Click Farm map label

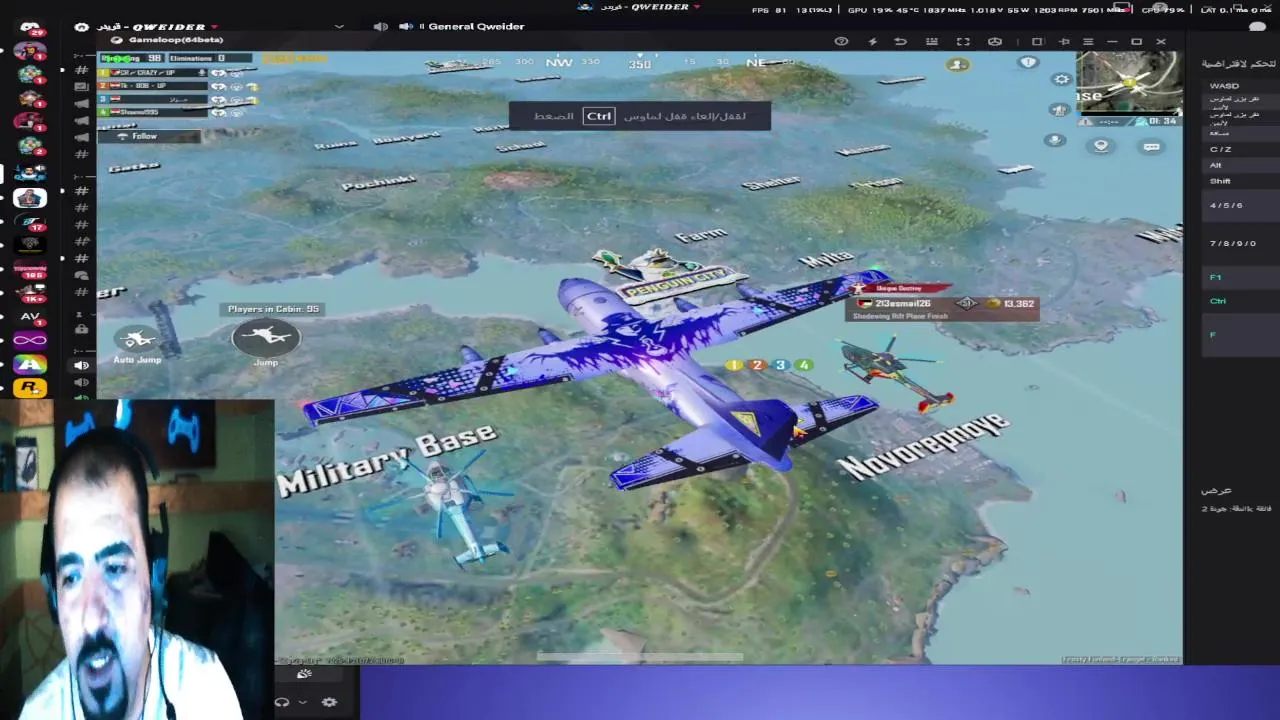click(701, 236)
